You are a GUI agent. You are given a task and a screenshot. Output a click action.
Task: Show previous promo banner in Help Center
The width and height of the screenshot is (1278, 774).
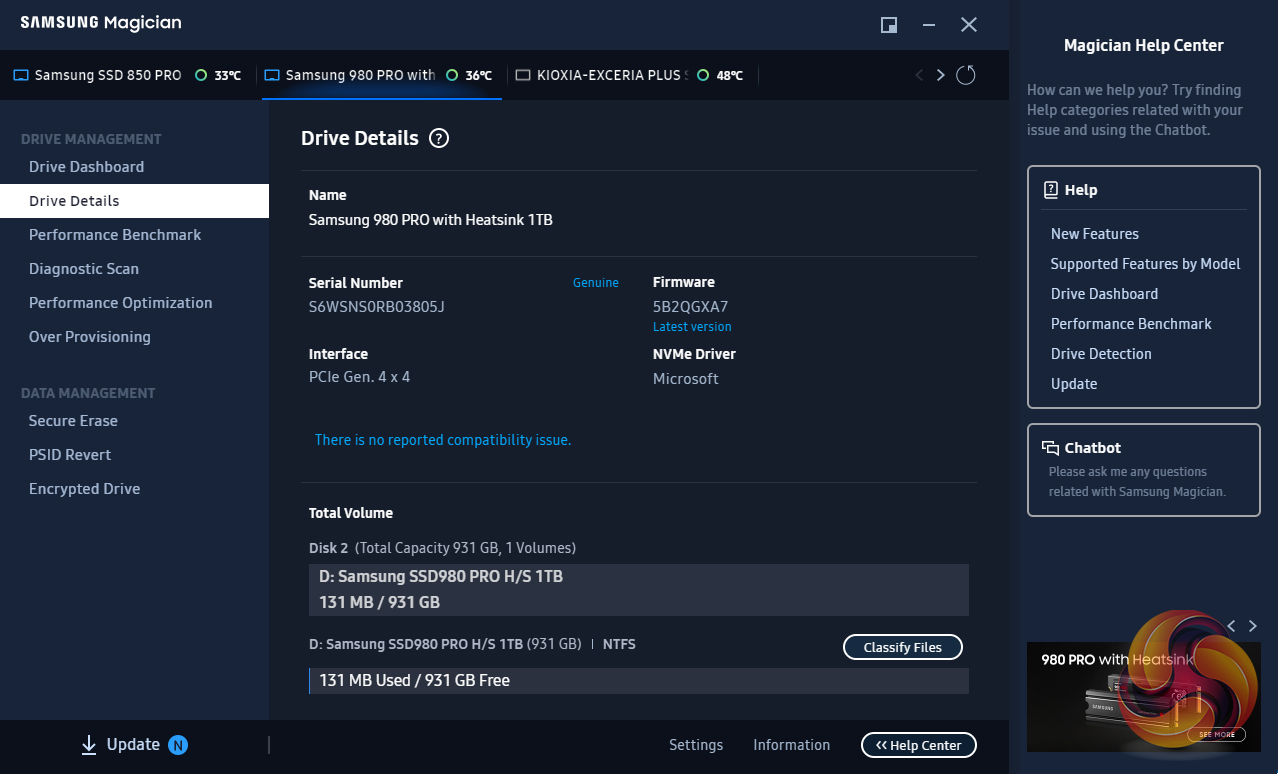coord(1231,626)
